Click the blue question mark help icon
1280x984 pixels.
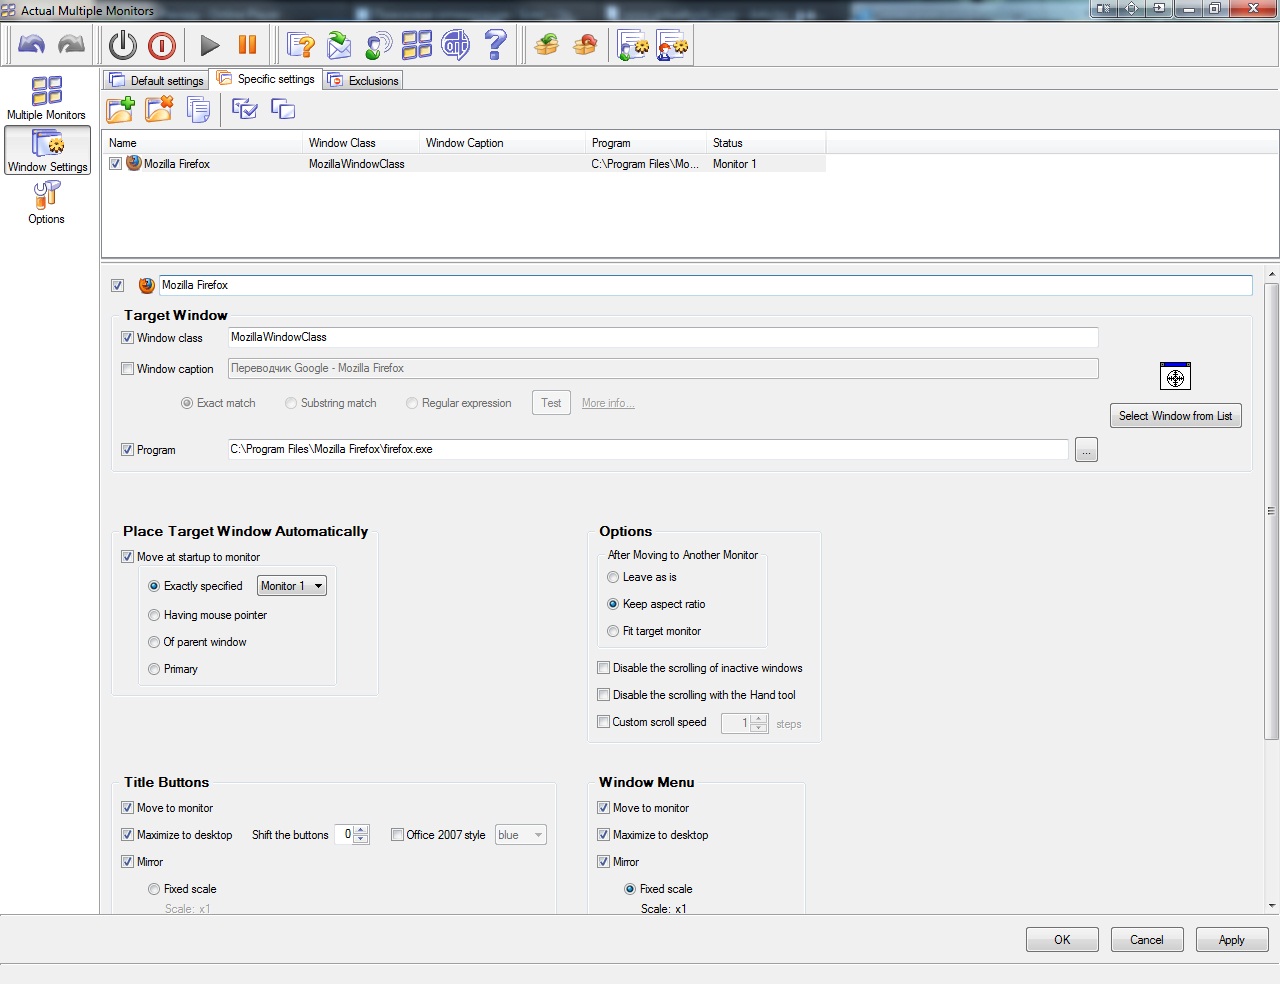pos(495,45)
